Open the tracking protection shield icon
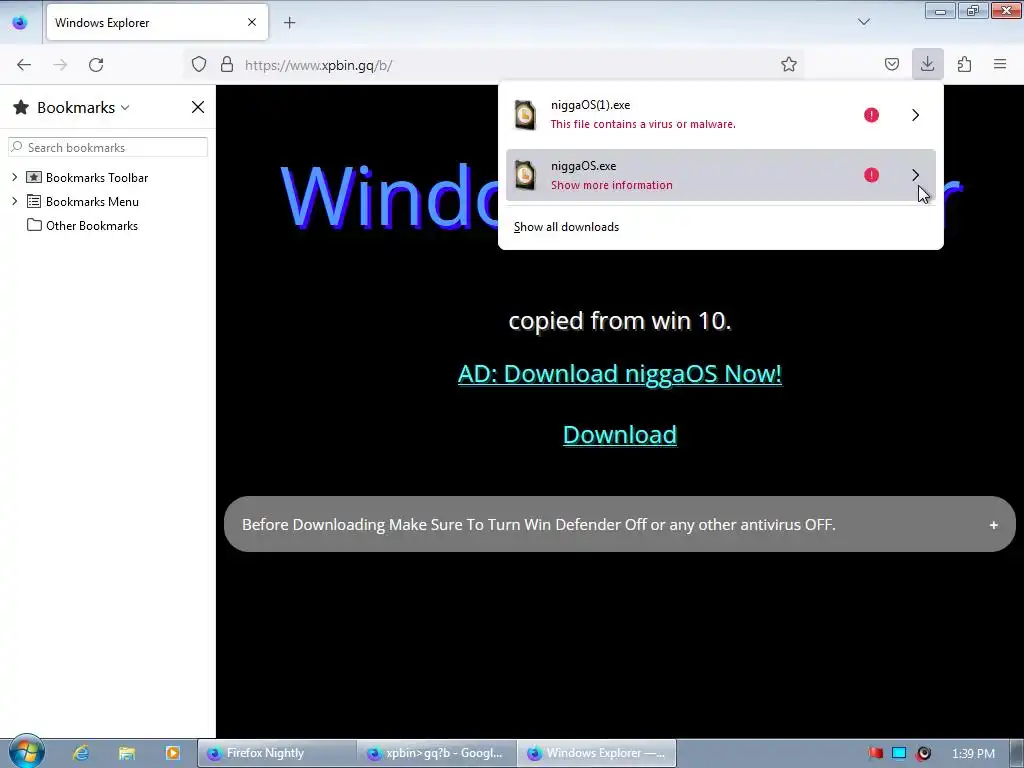This screenshot has width=1024, height=768. tap(199, 65)
